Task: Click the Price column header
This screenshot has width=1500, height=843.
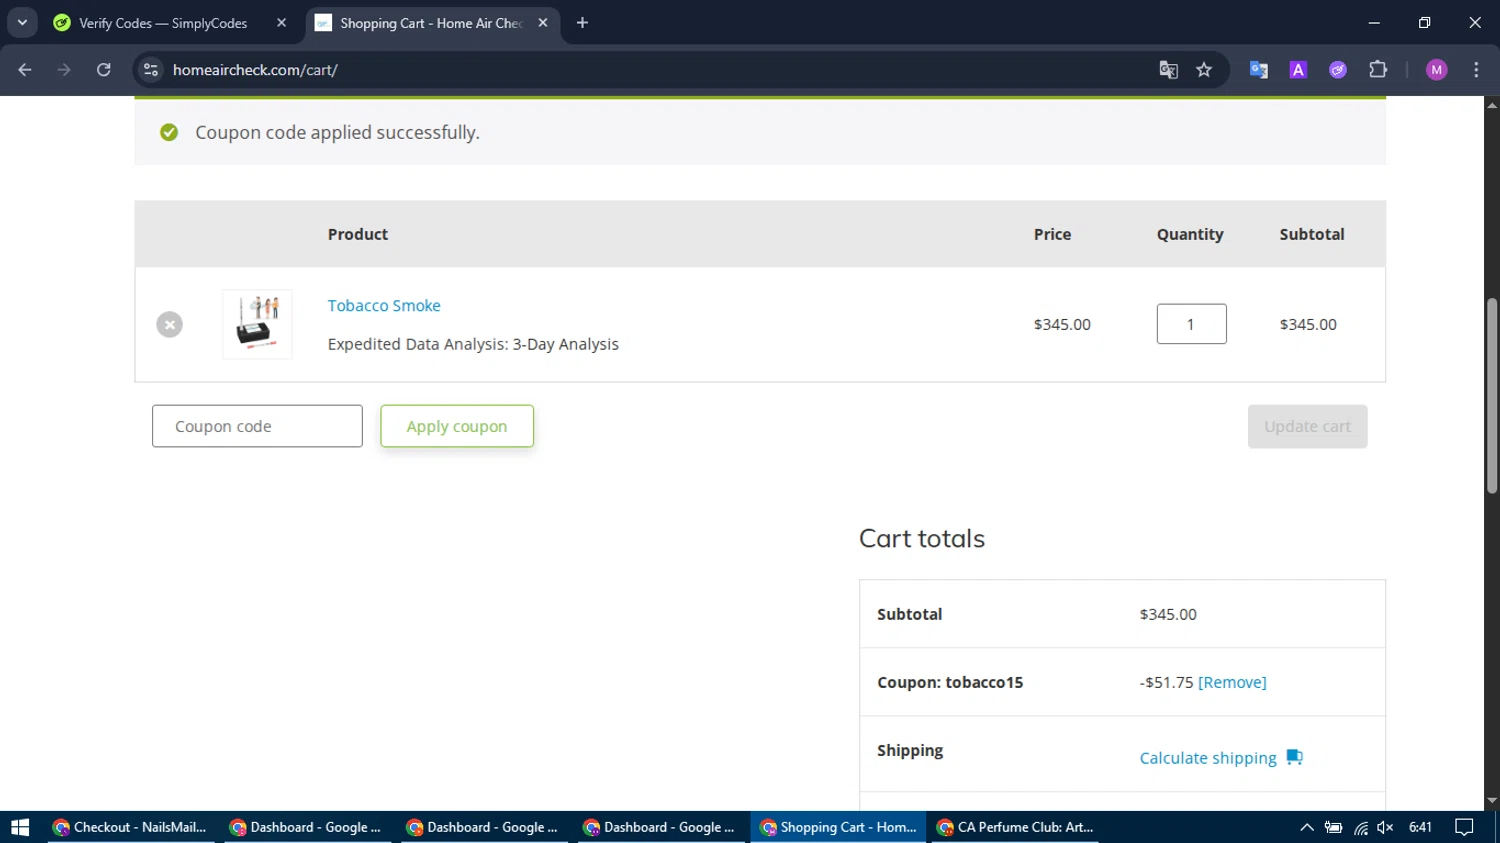Action: pos(1052,234)
